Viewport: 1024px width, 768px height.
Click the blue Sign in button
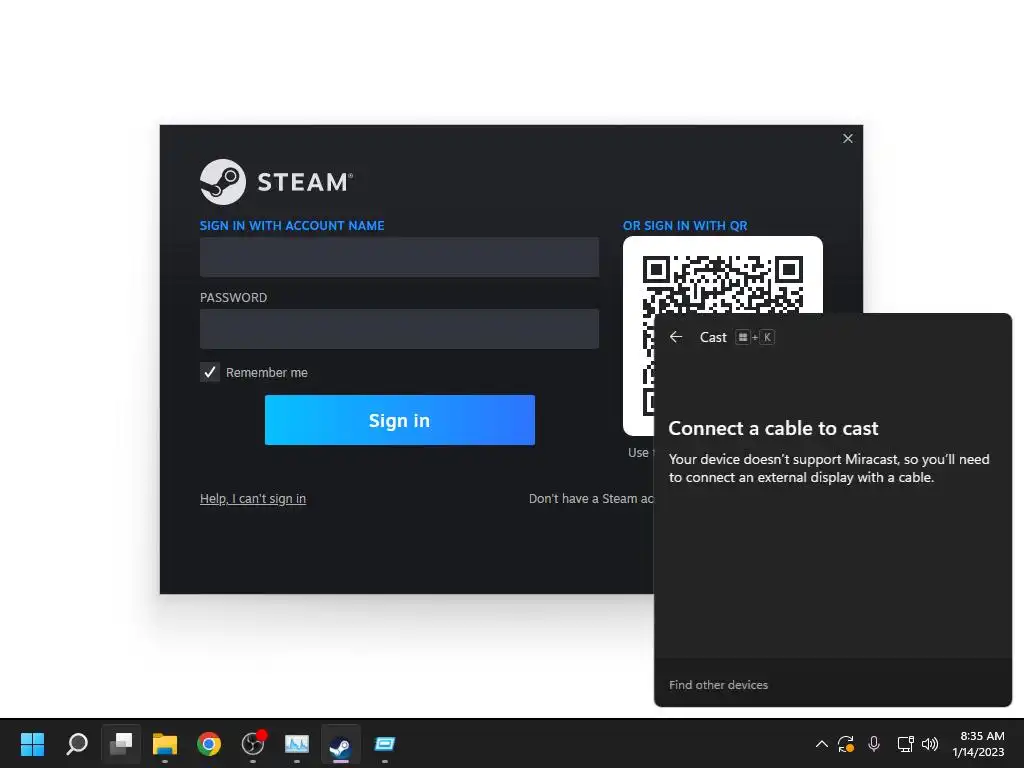(400, 420)
